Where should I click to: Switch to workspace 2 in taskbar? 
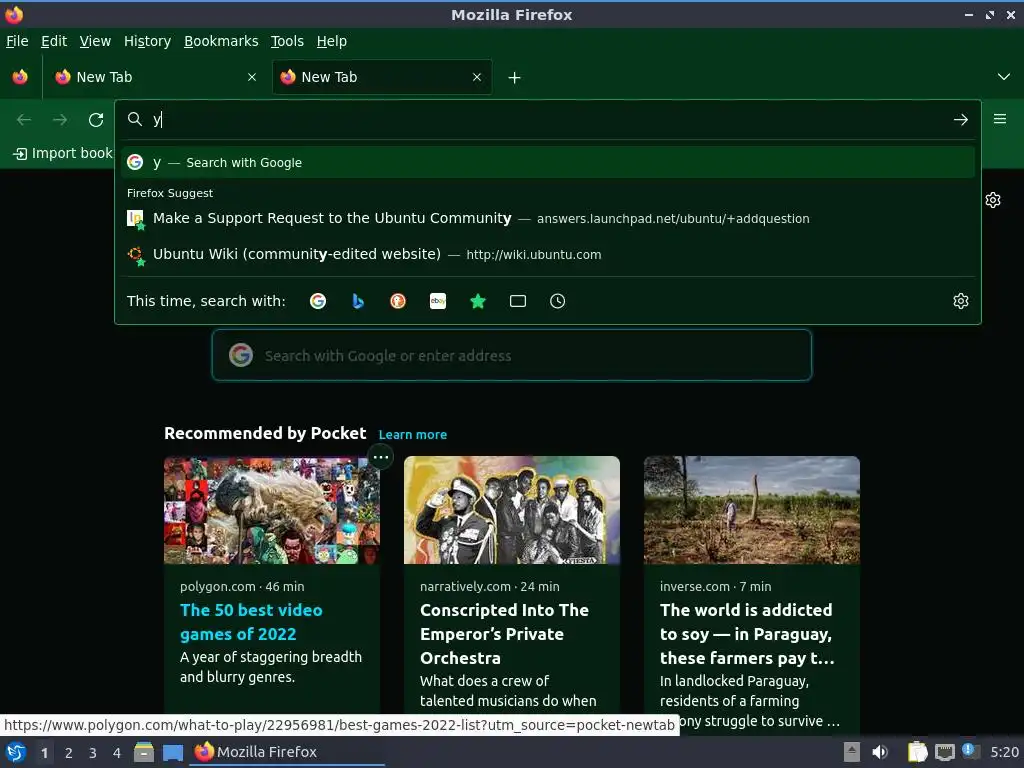[x=69, y=753]
